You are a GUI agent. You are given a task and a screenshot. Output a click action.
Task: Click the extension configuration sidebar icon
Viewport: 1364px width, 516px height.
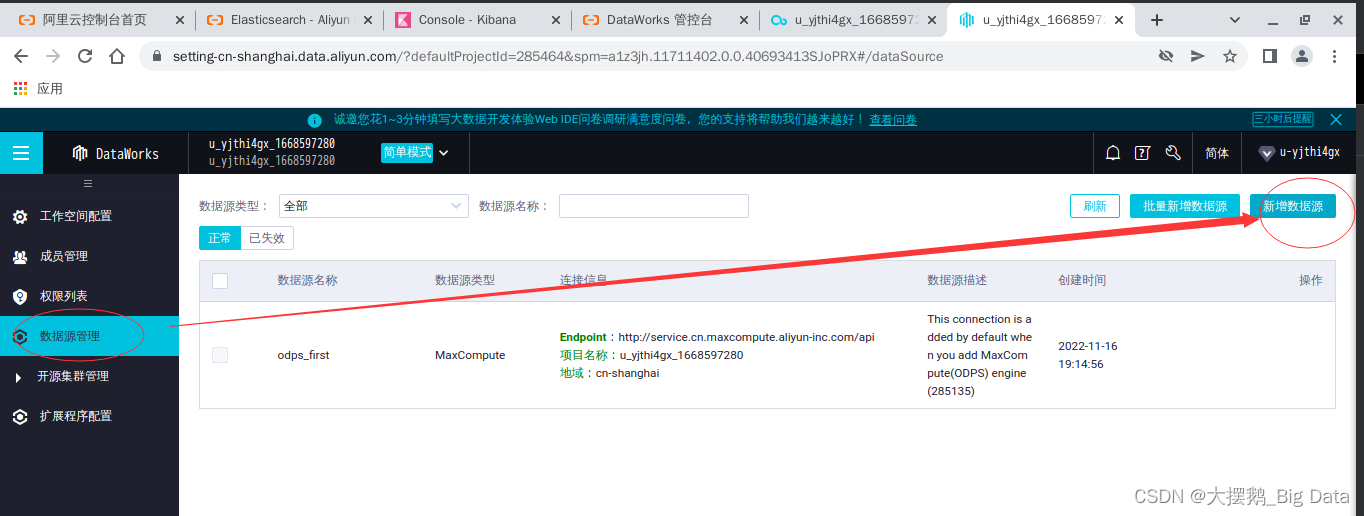point(20,417)
